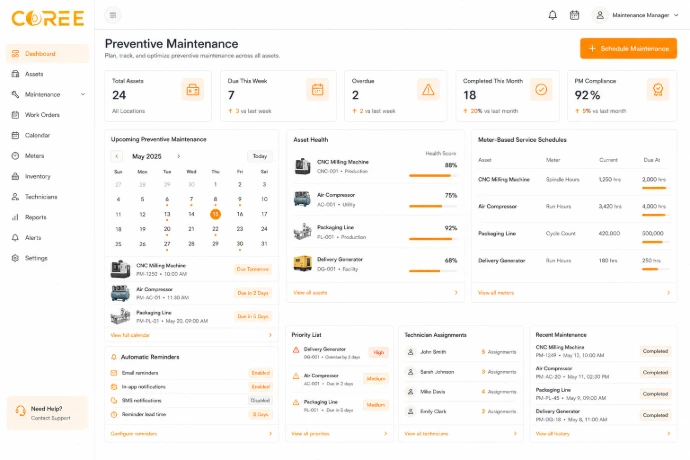Click the Mike Davis avatar icon

point(410,392)
